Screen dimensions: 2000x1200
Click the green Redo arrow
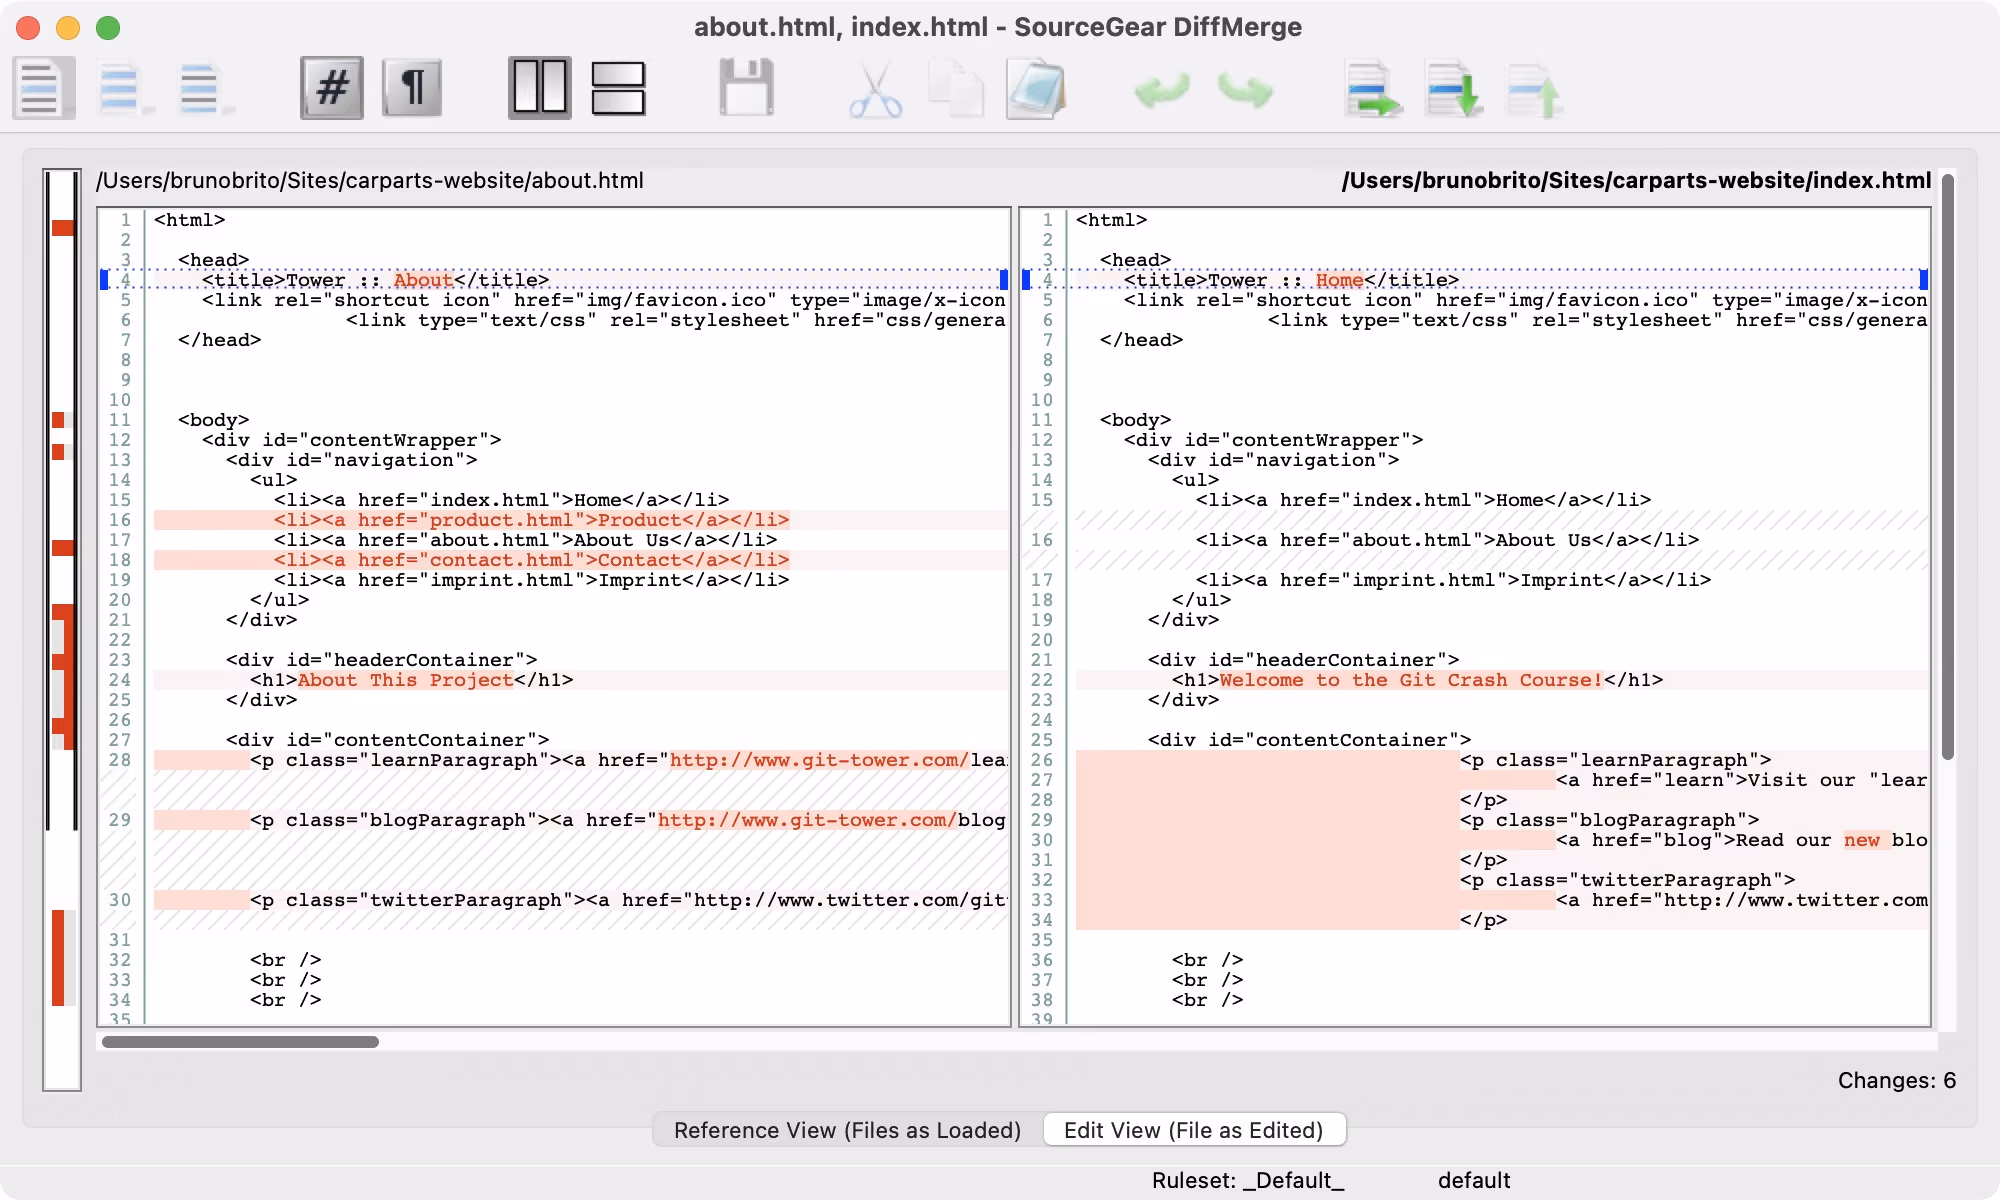click(x=1245, y=90)
